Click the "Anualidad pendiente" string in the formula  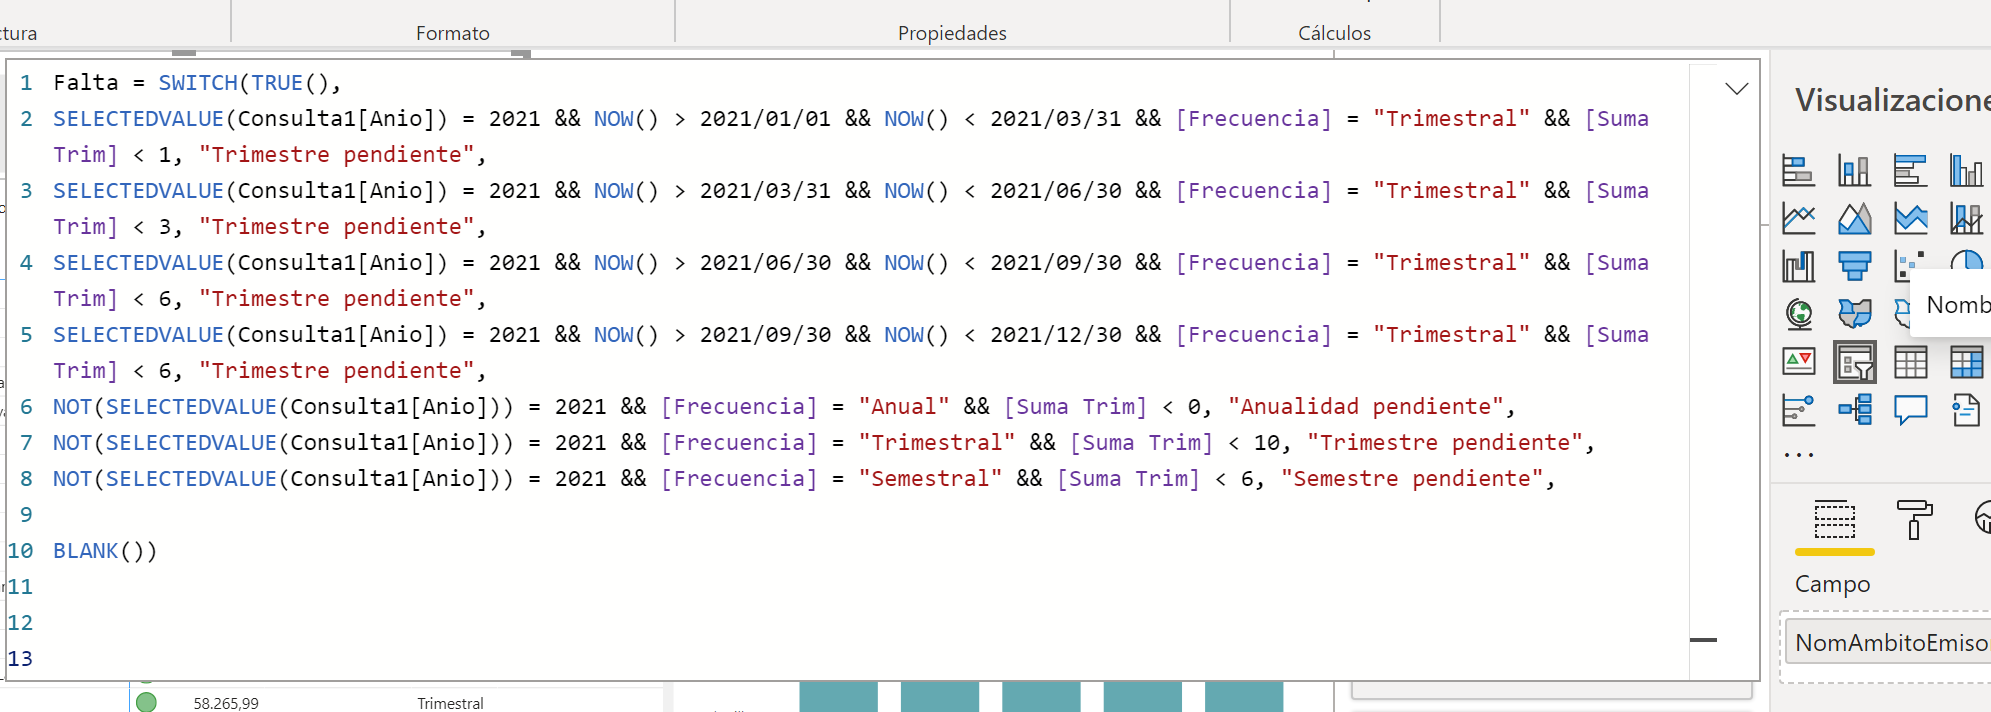click(x=1365, y=407)
